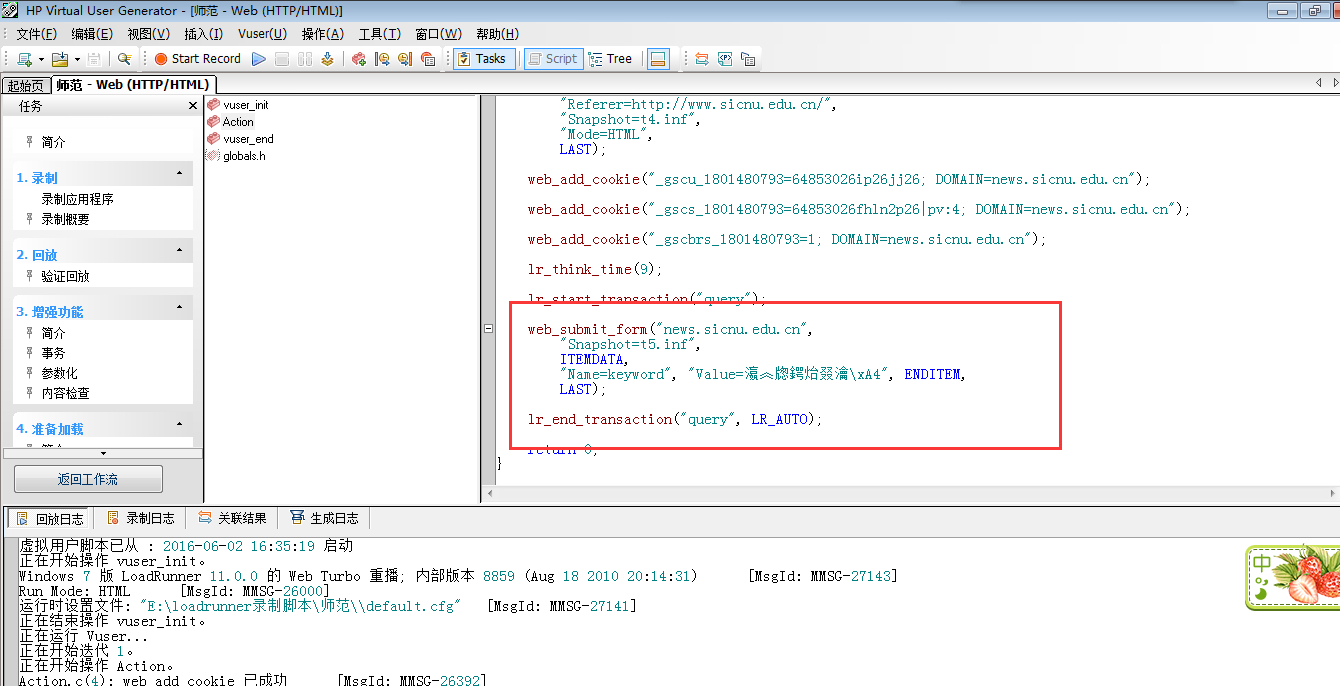Open the 编辑(E) menu
The image size is (1340, 686).
pos(92,34)
